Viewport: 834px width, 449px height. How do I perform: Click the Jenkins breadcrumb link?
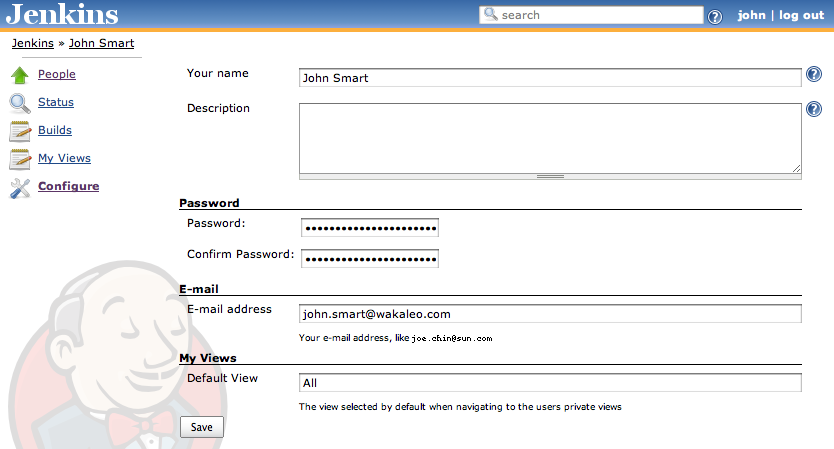[33, 43]
